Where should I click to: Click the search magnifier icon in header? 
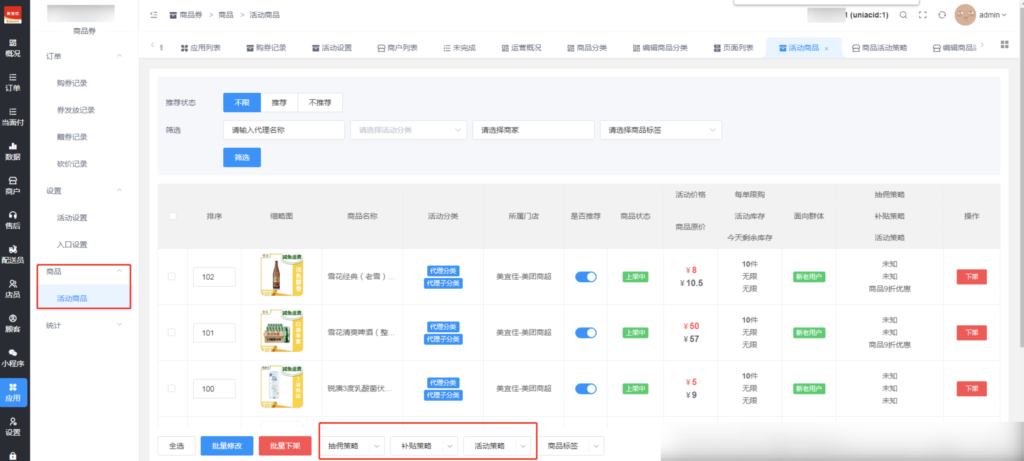pyautogui.click(x=903, y=14)
